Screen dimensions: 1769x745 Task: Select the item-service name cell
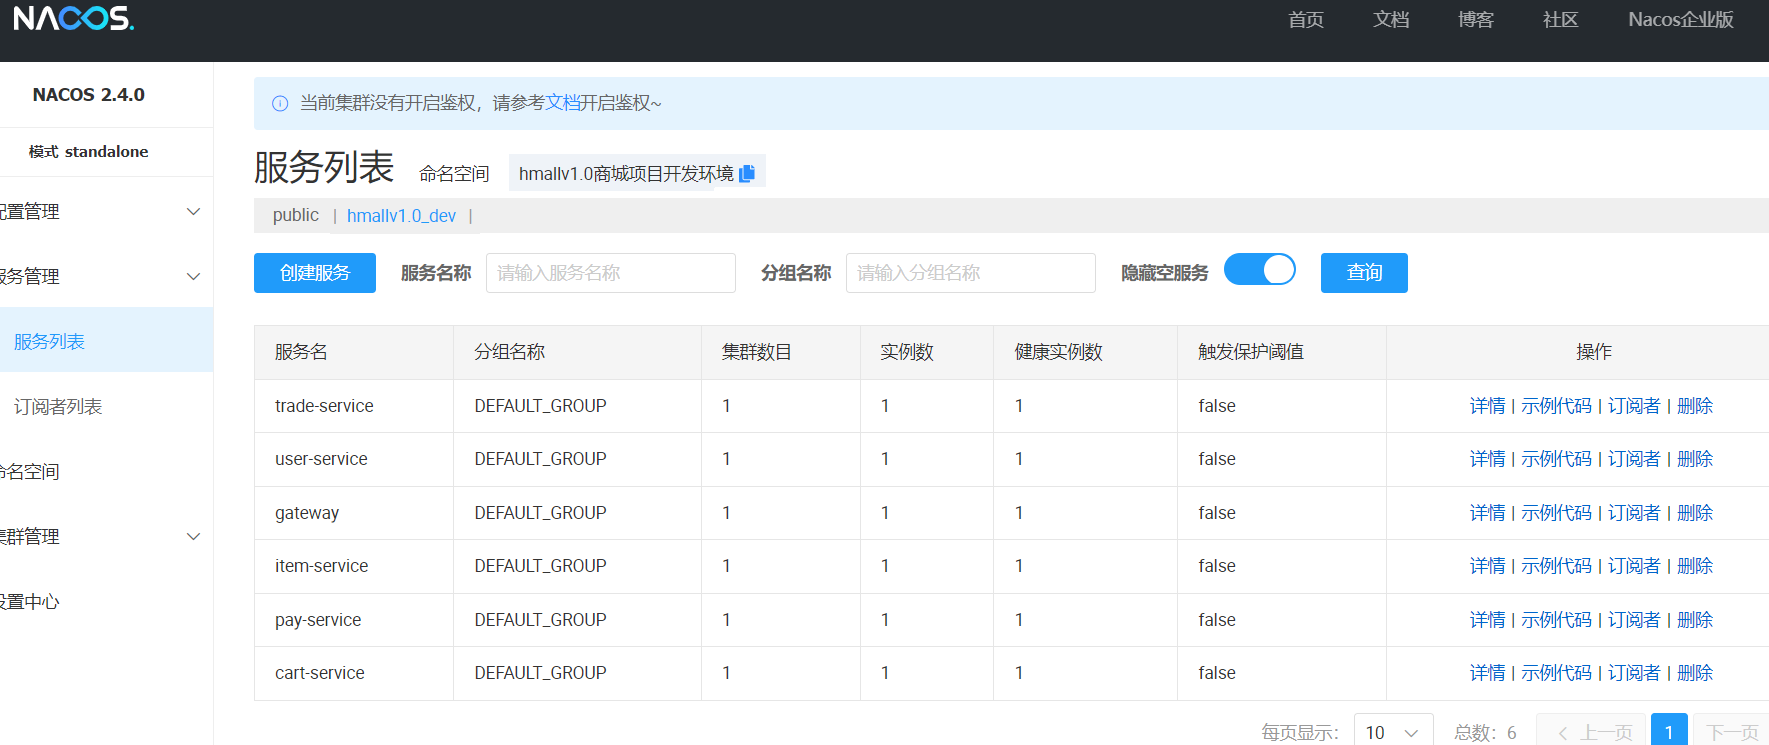(354, 566)
